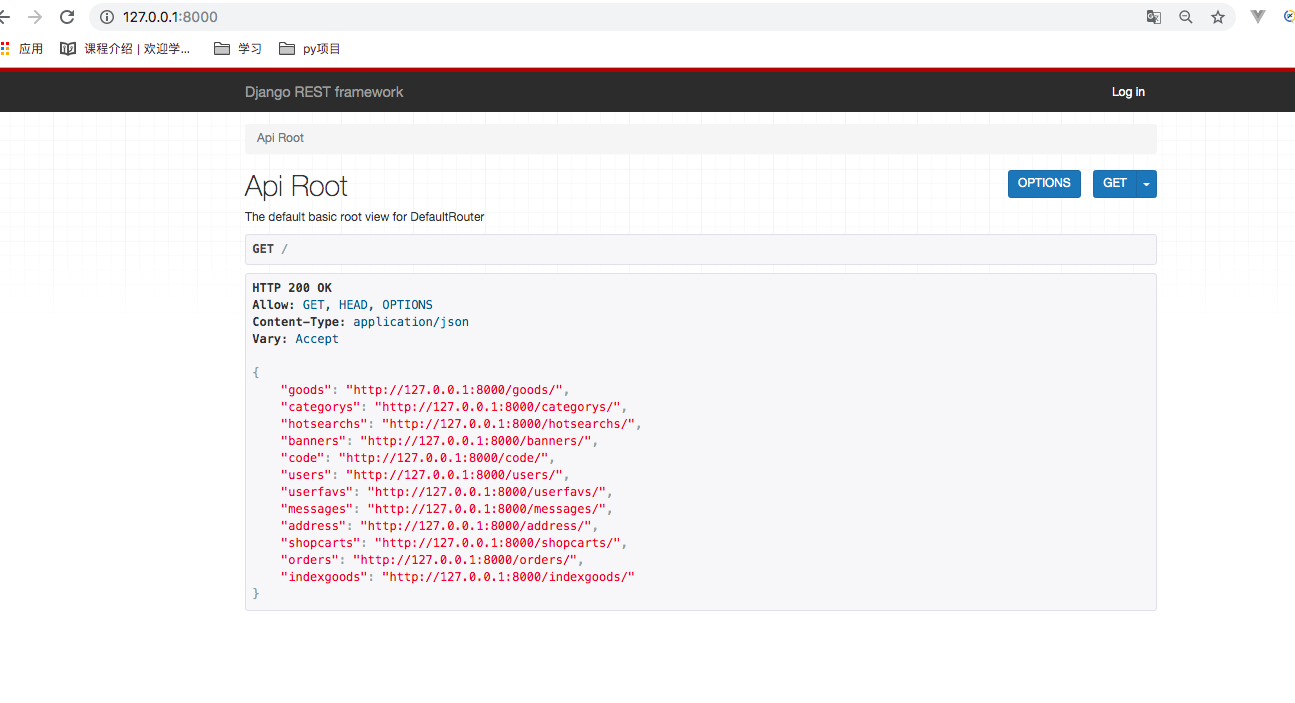This screenshot has height=703, width=1295.
Task: Open the code endpoint URL
Action: point(443,458)
